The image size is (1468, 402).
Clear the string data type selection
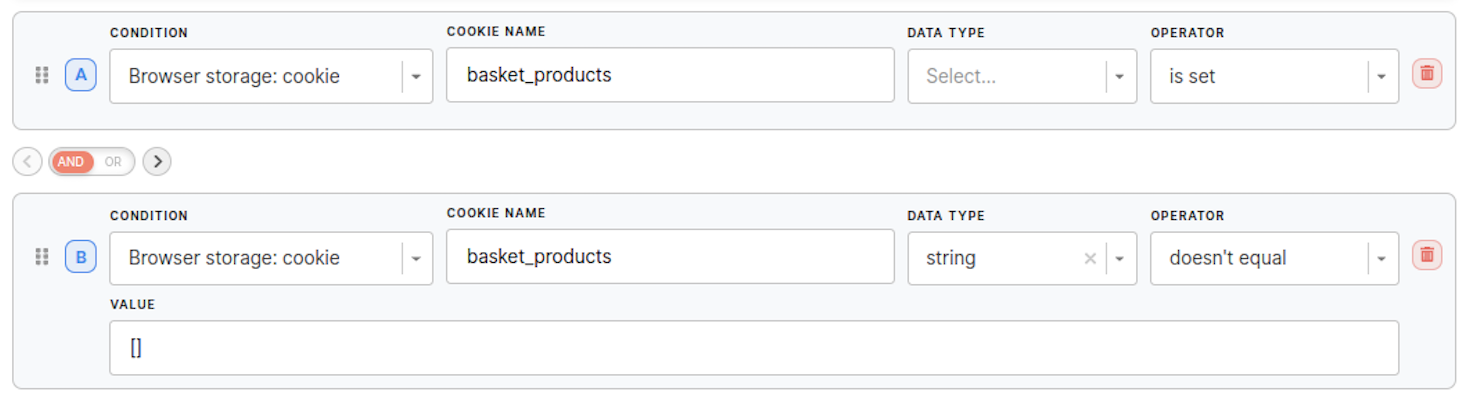(1090, 258)
